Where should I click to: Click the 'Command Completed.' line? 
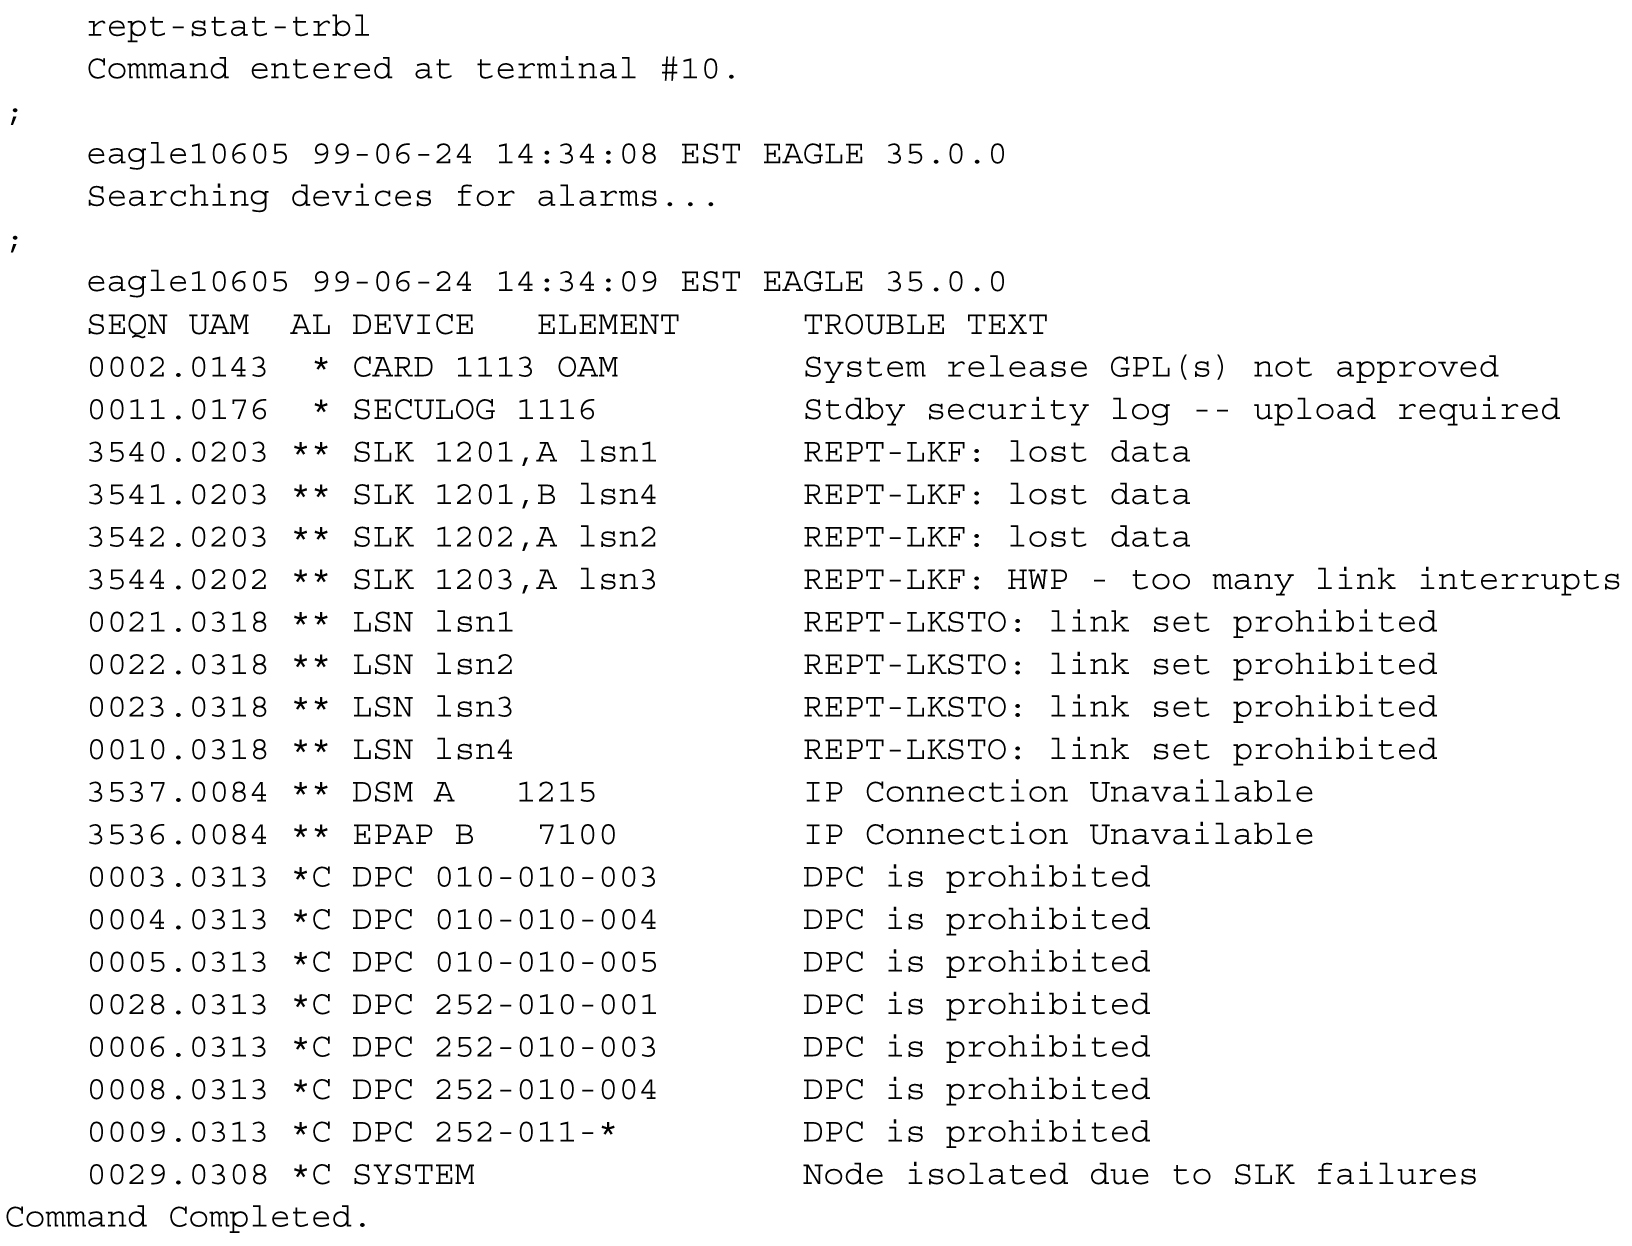(x=187, y=1218)
